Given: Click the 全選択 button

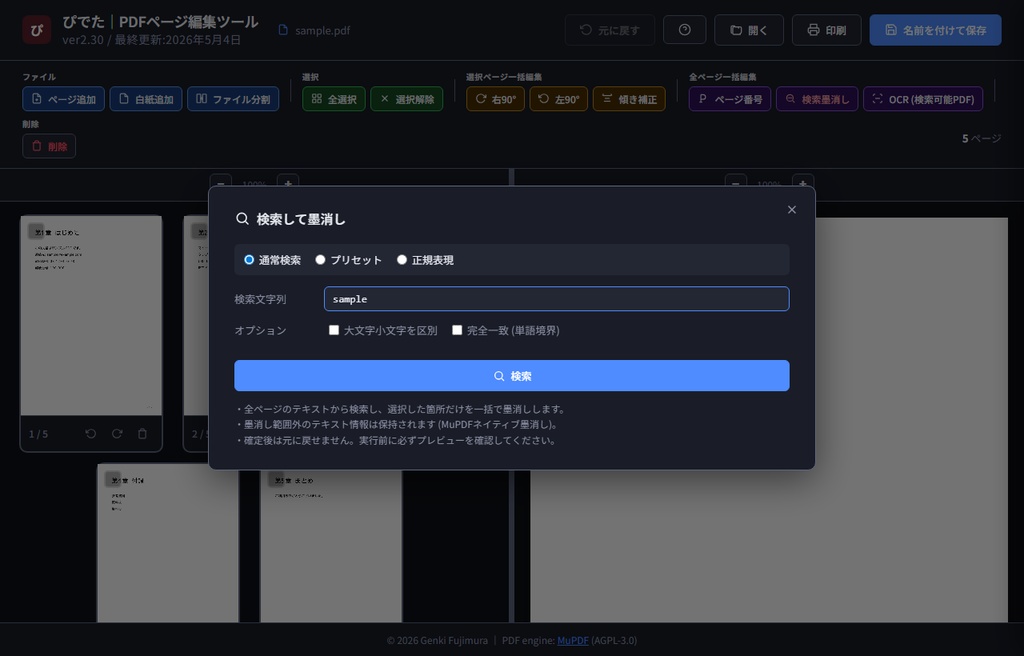Looking at the screenshot, I should [x=334, y=99].
